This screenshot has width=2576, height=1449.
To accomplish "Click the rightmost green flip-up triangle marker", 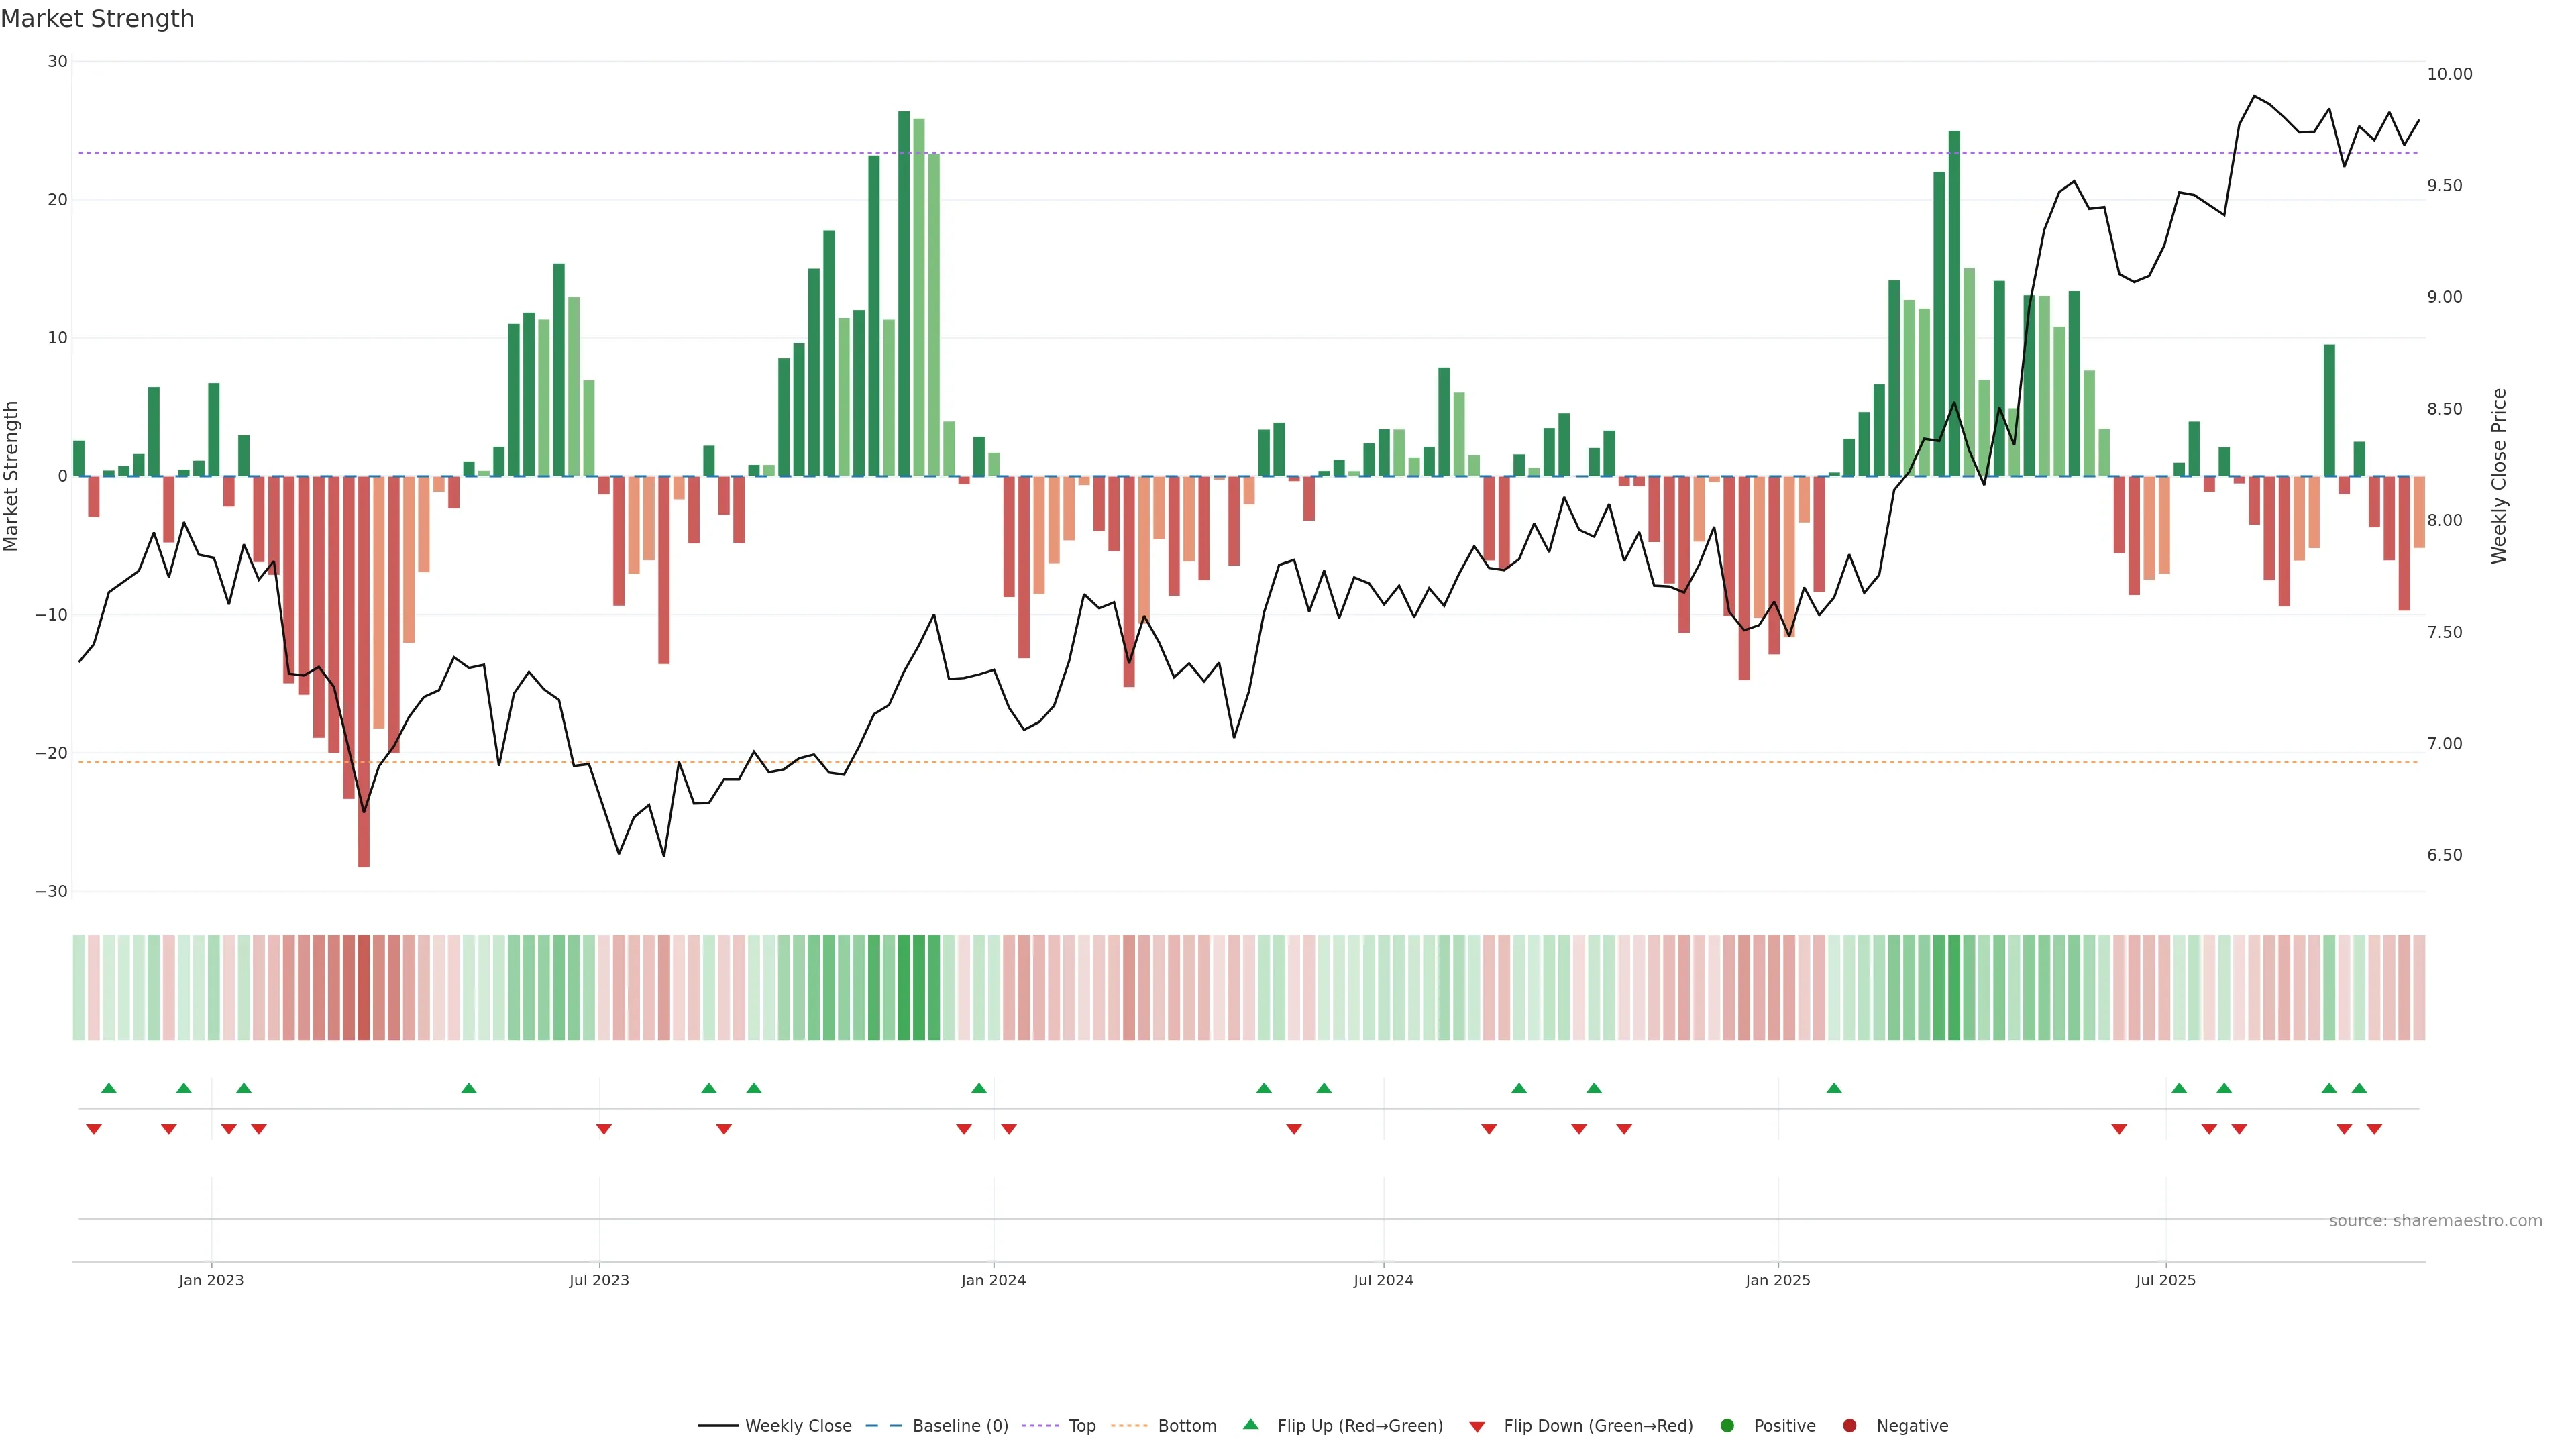I will 2359,1088.
